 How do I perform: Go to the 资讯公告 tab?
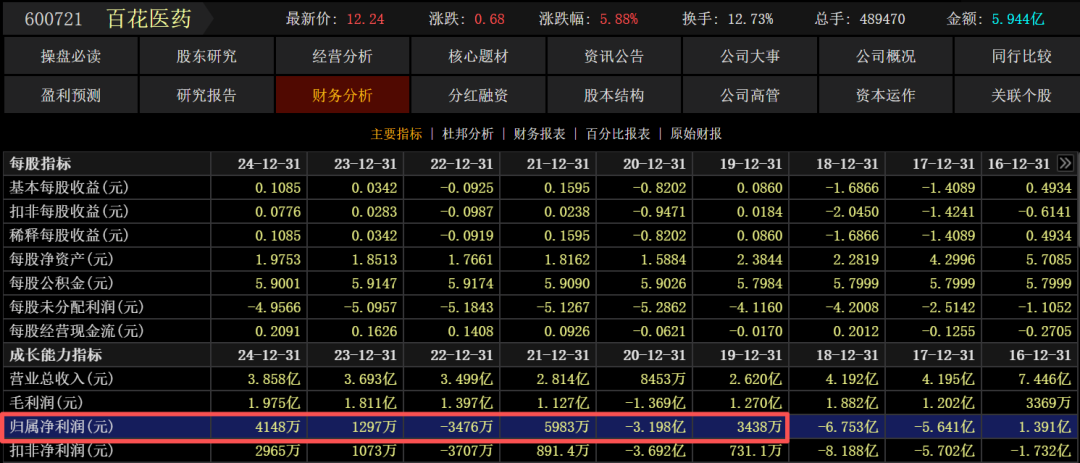pyautogui.click(x=614, y=57)
